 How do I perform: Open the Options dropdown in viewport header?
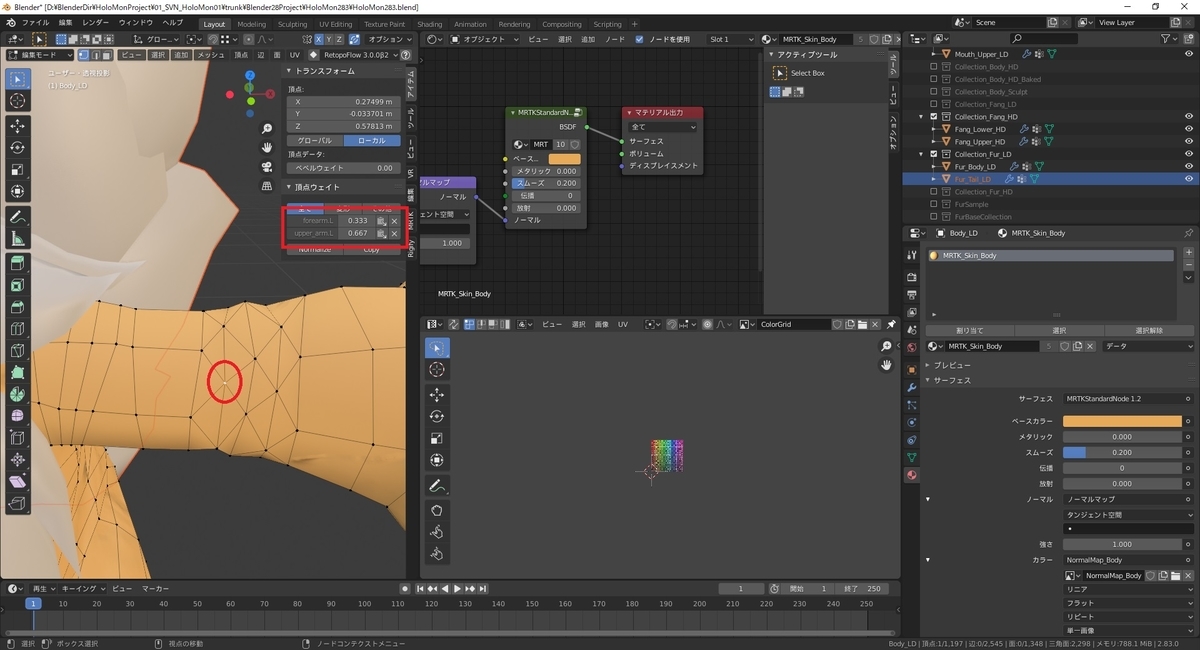(x=390, y=39)
